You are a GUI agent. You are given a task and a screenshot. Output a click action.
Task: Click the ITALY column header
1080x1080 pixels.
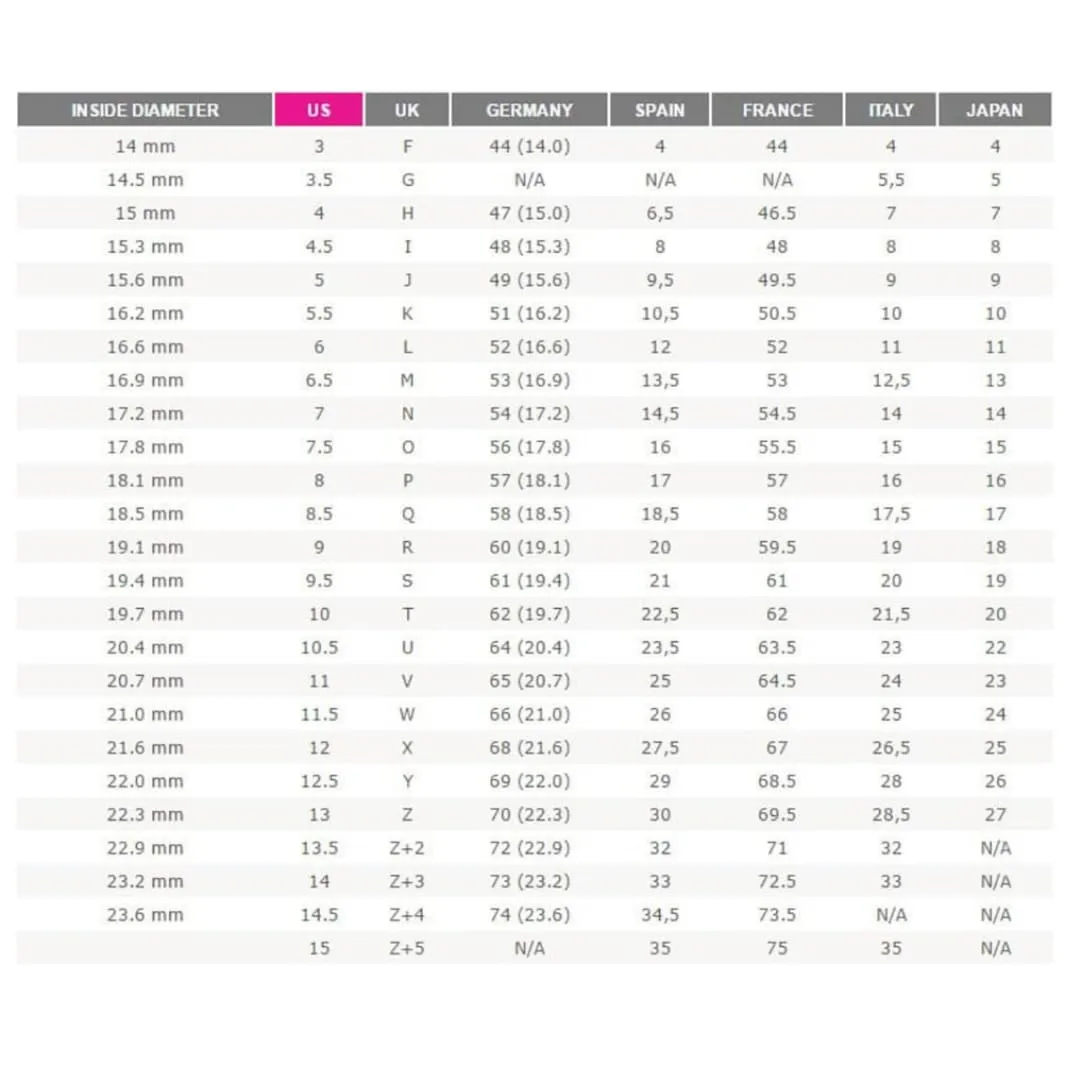tap(891, 110)
